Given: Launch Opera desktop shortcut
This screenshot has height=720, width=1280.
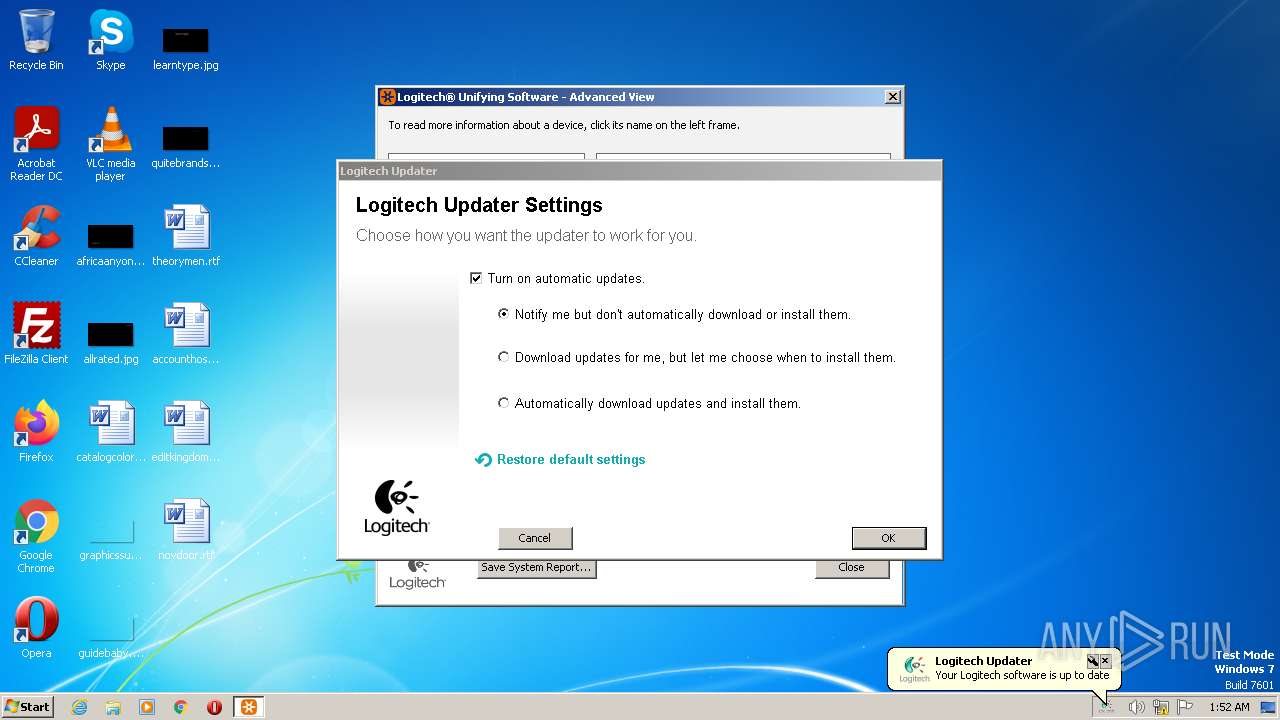Looking at the screenshot, I should point(36,628).
